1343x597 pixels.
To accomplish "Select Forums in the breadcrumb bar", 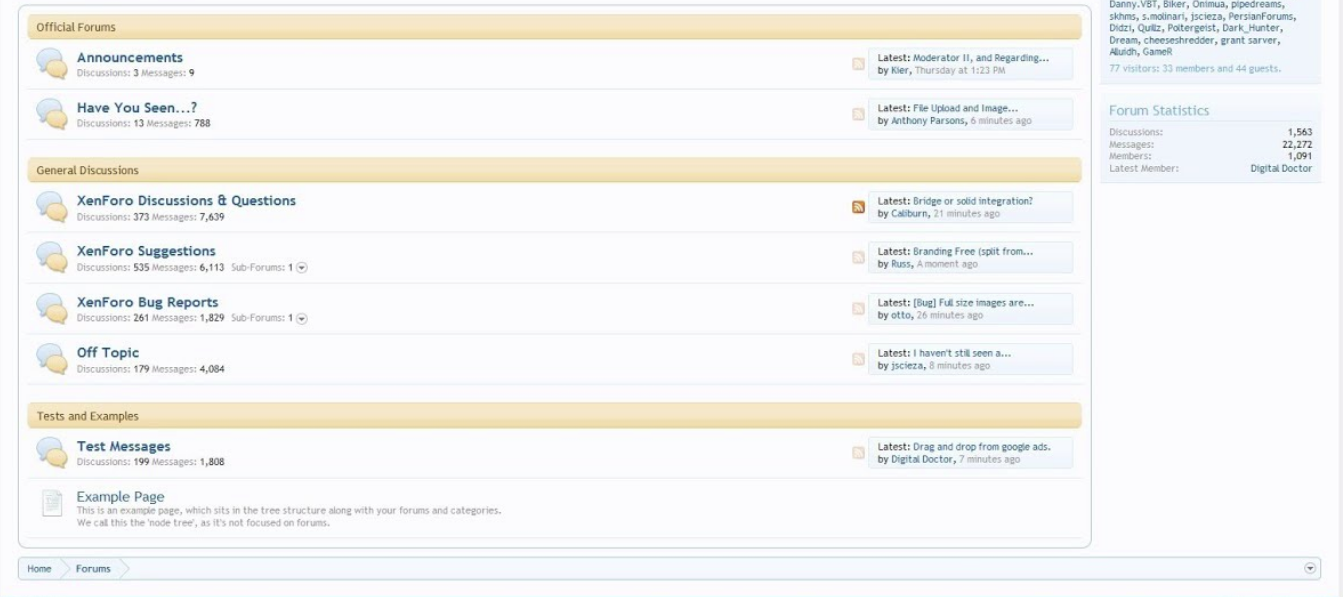I will point(93,569).
